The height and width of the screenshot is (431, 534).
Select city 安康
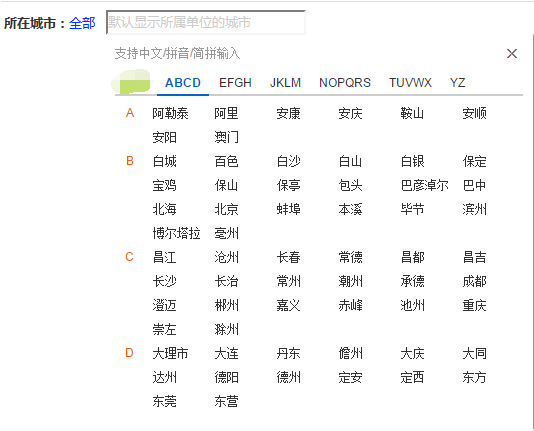tap(288, 113)
